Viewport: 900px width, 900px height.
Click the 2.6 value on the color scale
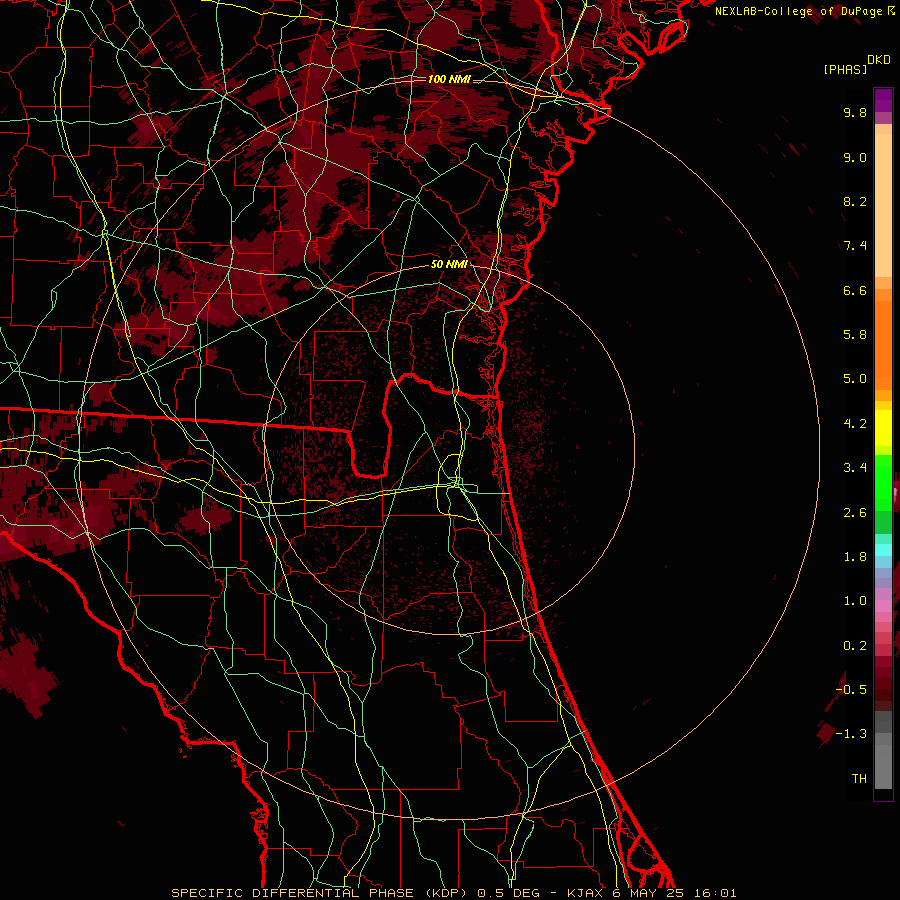click(855, 513)
